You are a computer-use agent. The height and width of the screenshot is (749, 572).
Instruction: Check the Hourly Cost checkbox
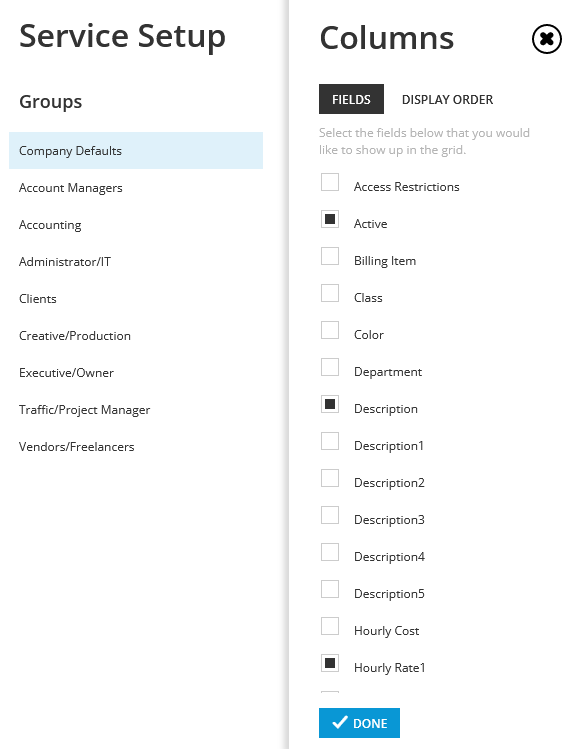click(x=330, y=626)
